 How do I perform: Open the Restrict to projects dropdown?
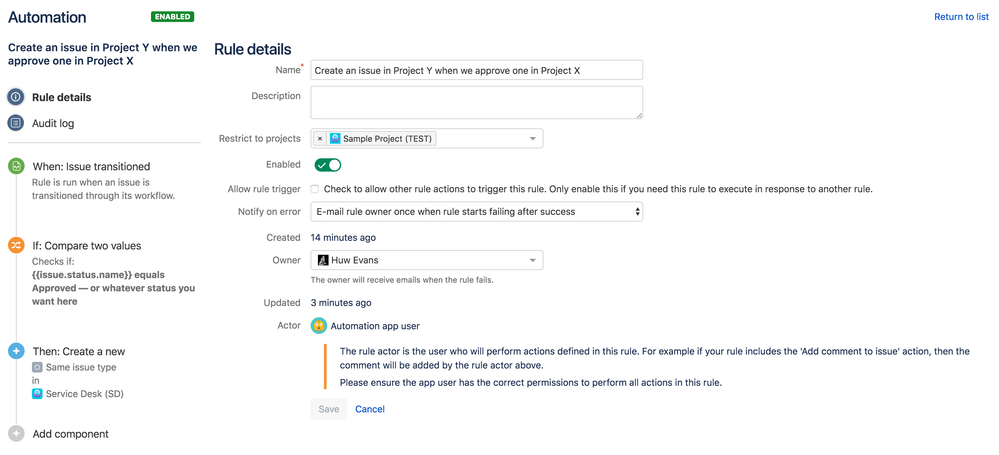(532, 139)
